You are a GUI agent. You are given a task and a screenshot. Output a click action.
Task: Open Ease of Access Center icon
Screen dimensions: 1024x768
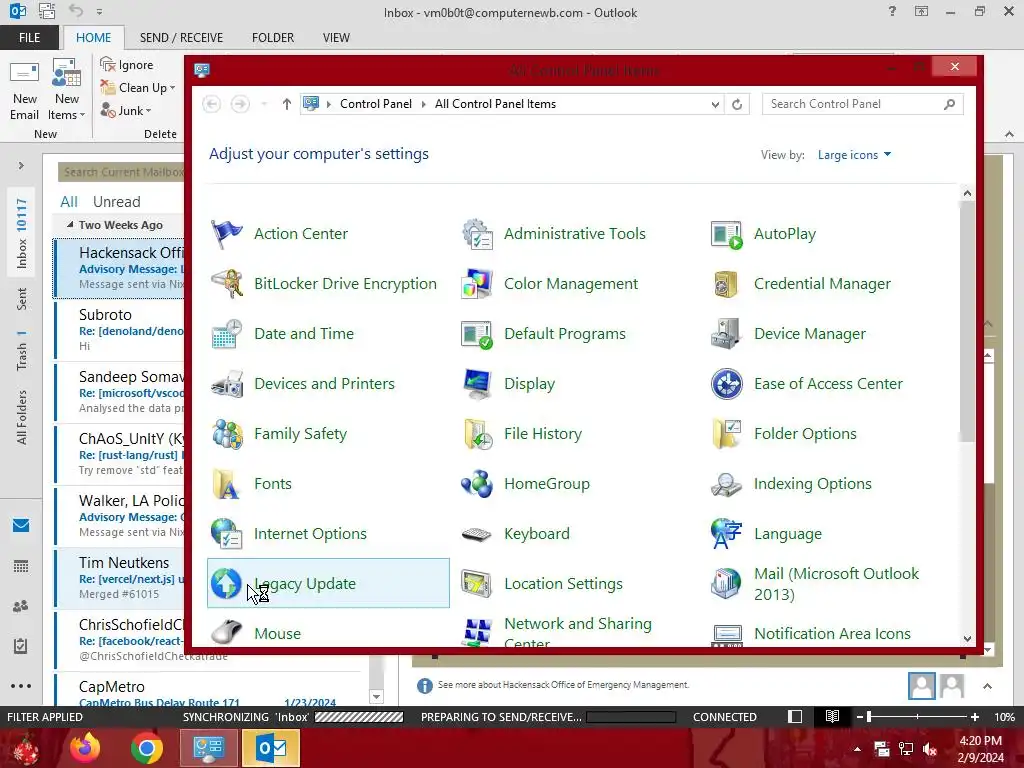pos(726,384)
